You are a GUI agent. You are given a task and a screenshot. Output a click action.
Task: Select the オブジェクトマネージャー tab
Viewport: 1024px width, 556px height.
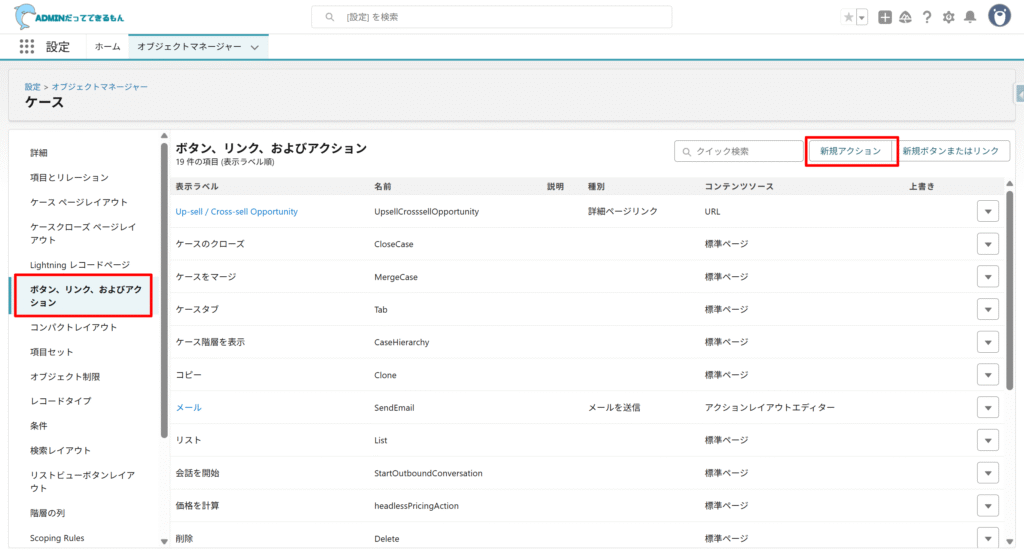(x=189, y=46)
